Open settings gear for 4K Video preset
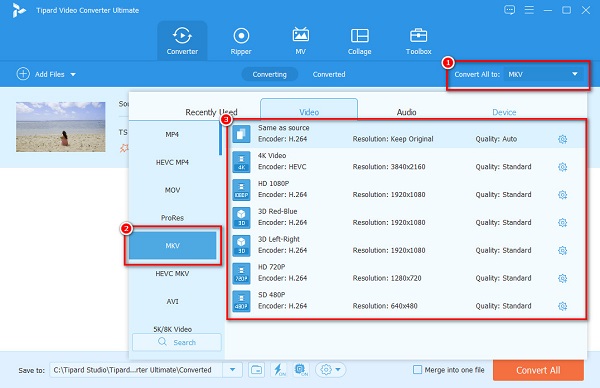600x388 pixels. pyautogui.click(x=562, y=167)
